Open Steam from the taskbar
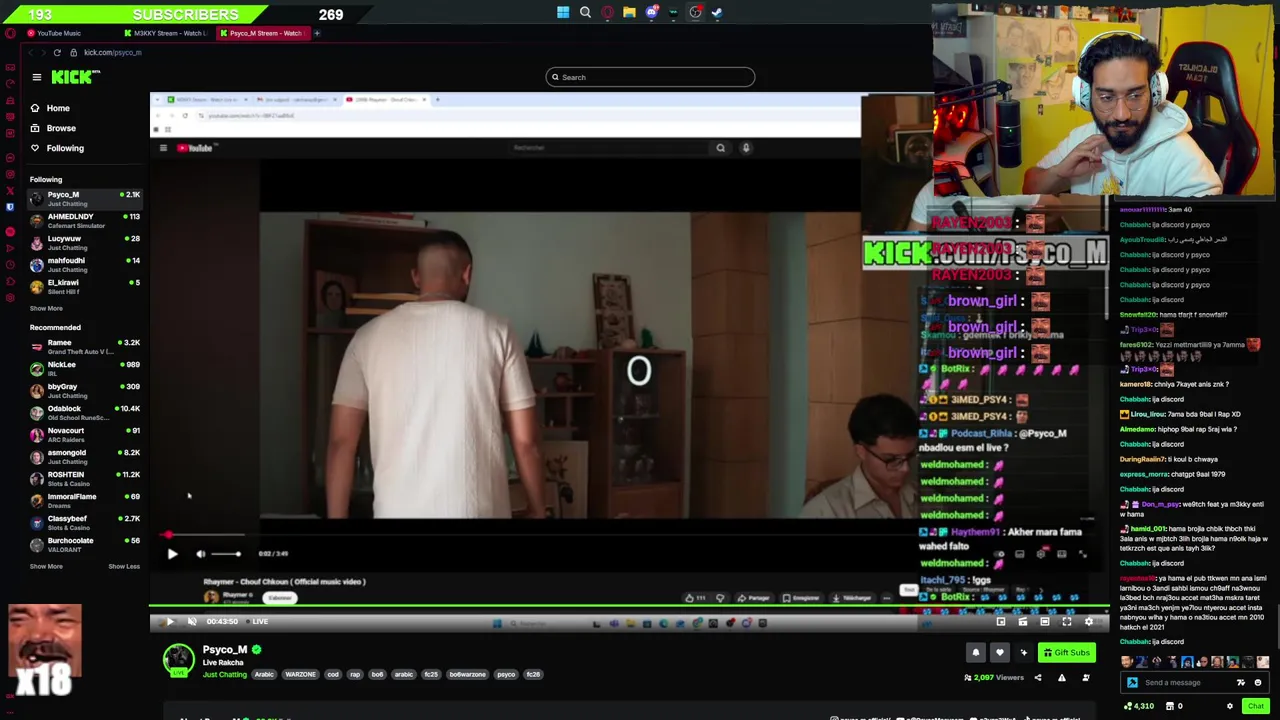Viewport: 1280px width, 720px height. click(717, 13)
